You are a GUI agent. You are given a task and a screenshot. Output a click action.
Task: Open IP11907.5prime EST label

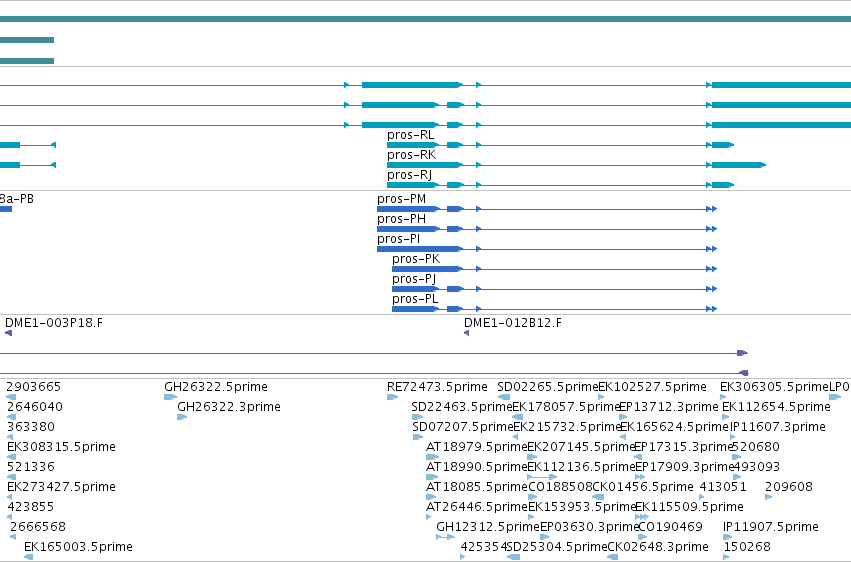771,527
